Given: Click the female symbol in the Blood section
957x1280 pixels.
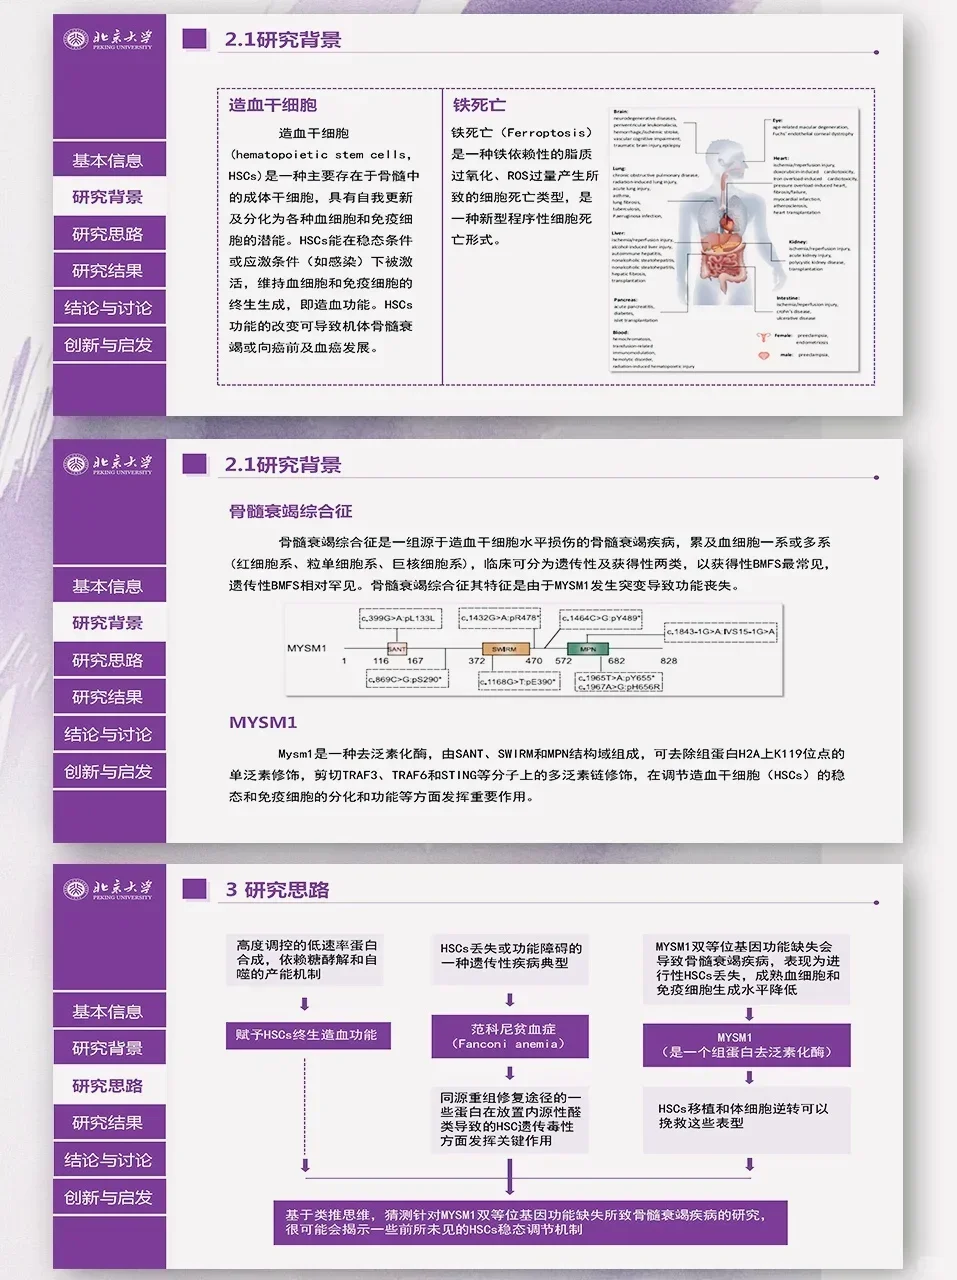Looking at the screenshot, I should (x=763, y=338).
